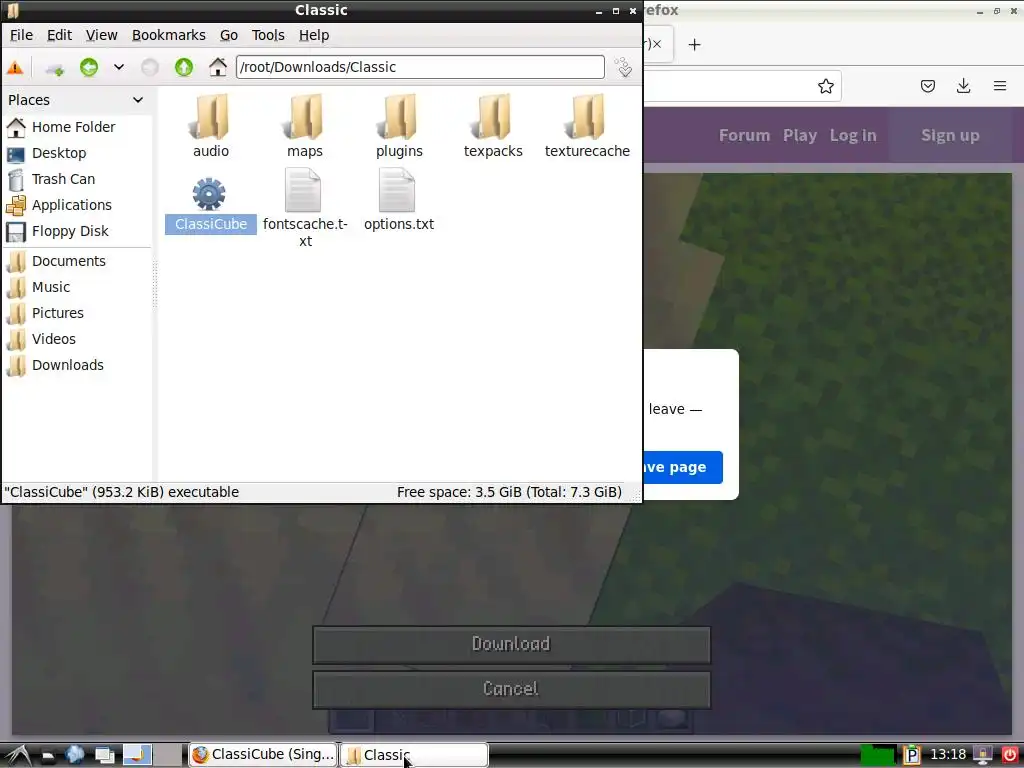Go to home folder via toolbar icon
This screenshot has height=768, width=1024.
[217, 67]
